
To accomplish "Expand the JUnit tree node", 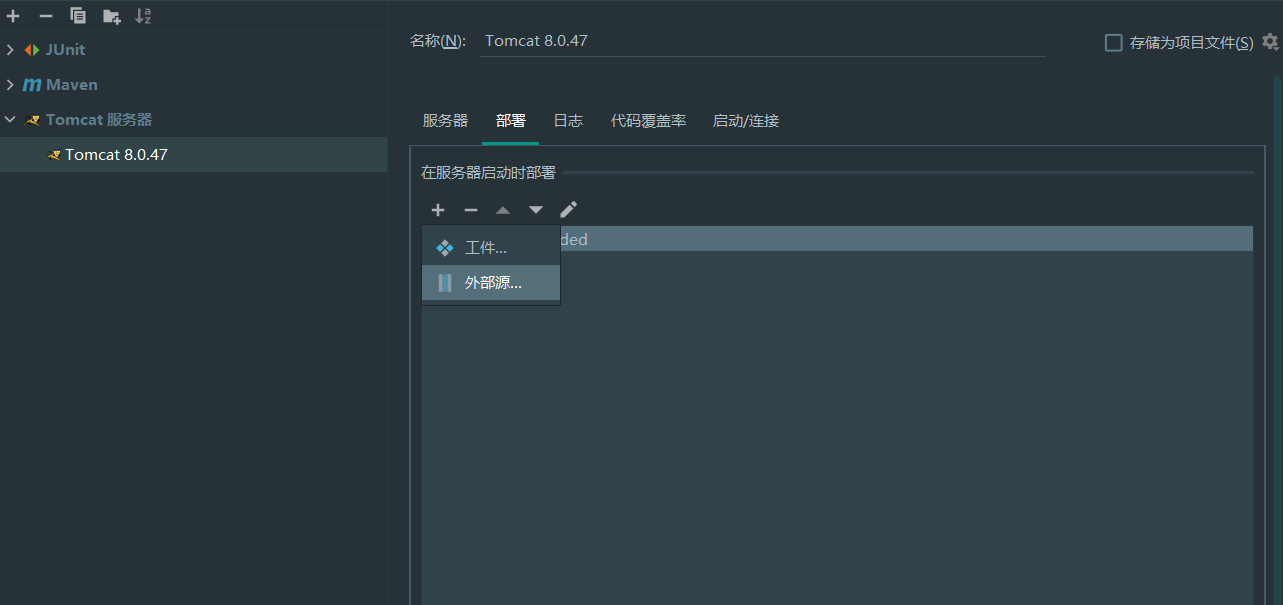I will click(10, 50).
